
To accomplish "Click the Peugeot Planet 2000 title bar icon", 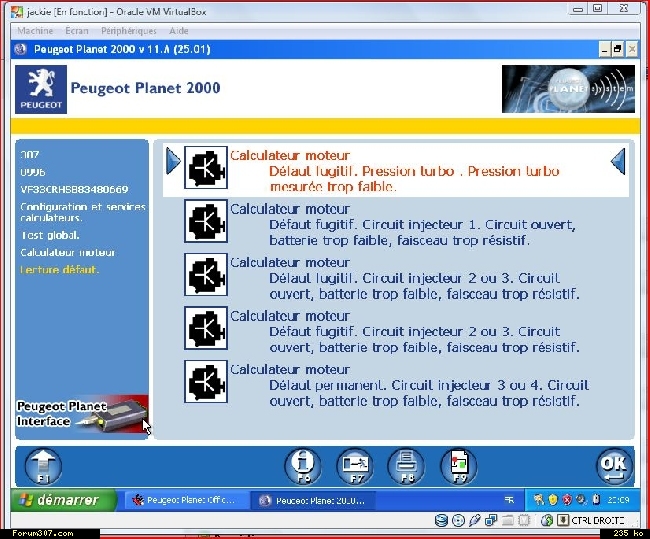I will coord(20,49).
